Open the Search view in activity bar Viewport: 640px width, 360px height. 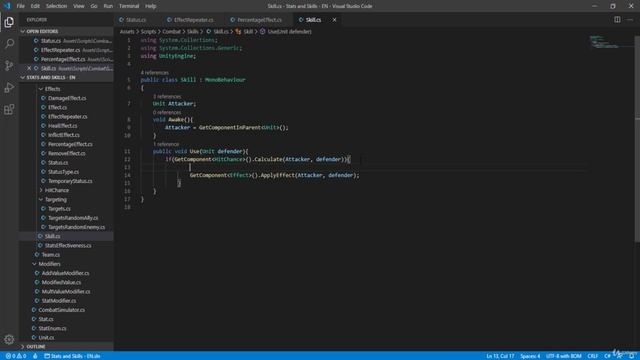click(9, 44)
